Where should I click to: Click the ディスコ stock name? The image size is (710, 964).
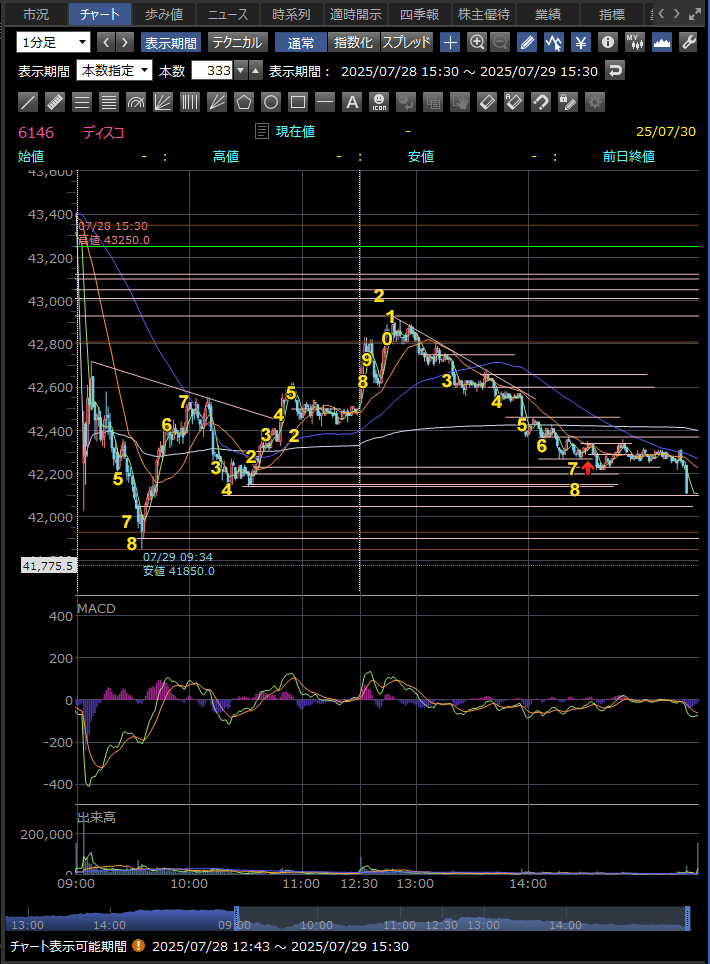point(103,132)
